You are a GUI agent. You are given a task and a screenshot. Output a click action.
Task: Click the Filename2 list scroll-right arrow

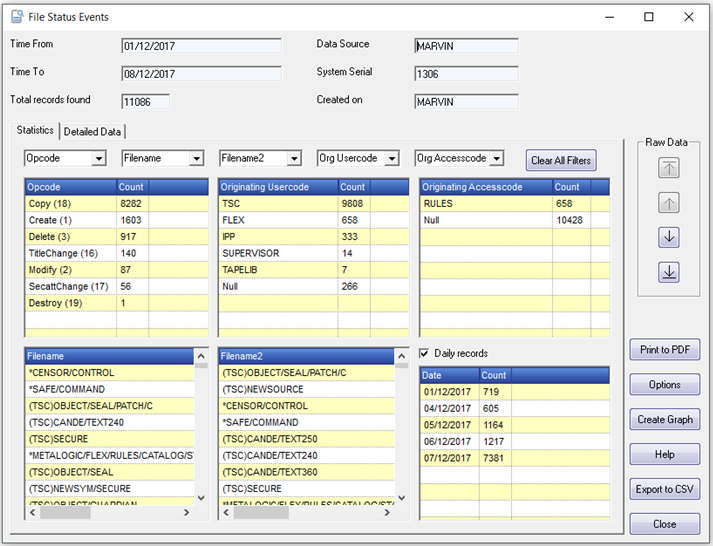click(x=387, y=512)
